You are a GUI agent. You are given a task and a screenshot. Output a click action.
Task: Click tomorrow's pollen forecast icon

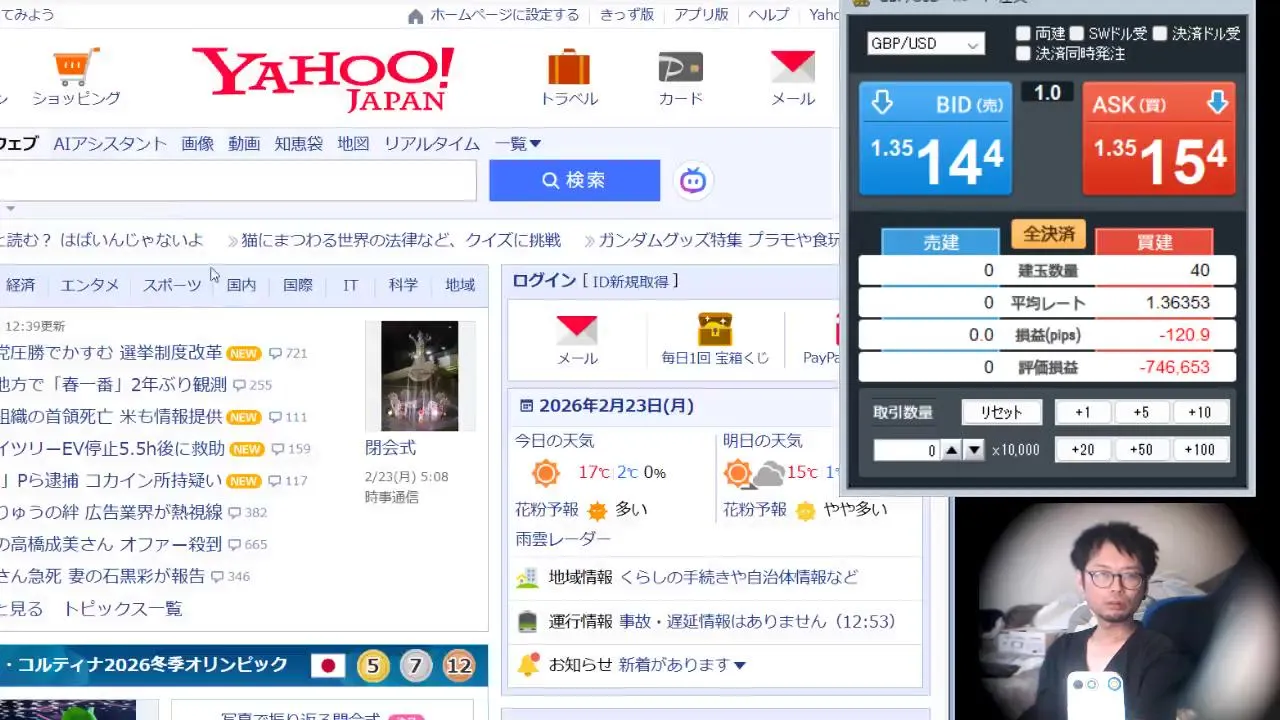click(805, 511)
